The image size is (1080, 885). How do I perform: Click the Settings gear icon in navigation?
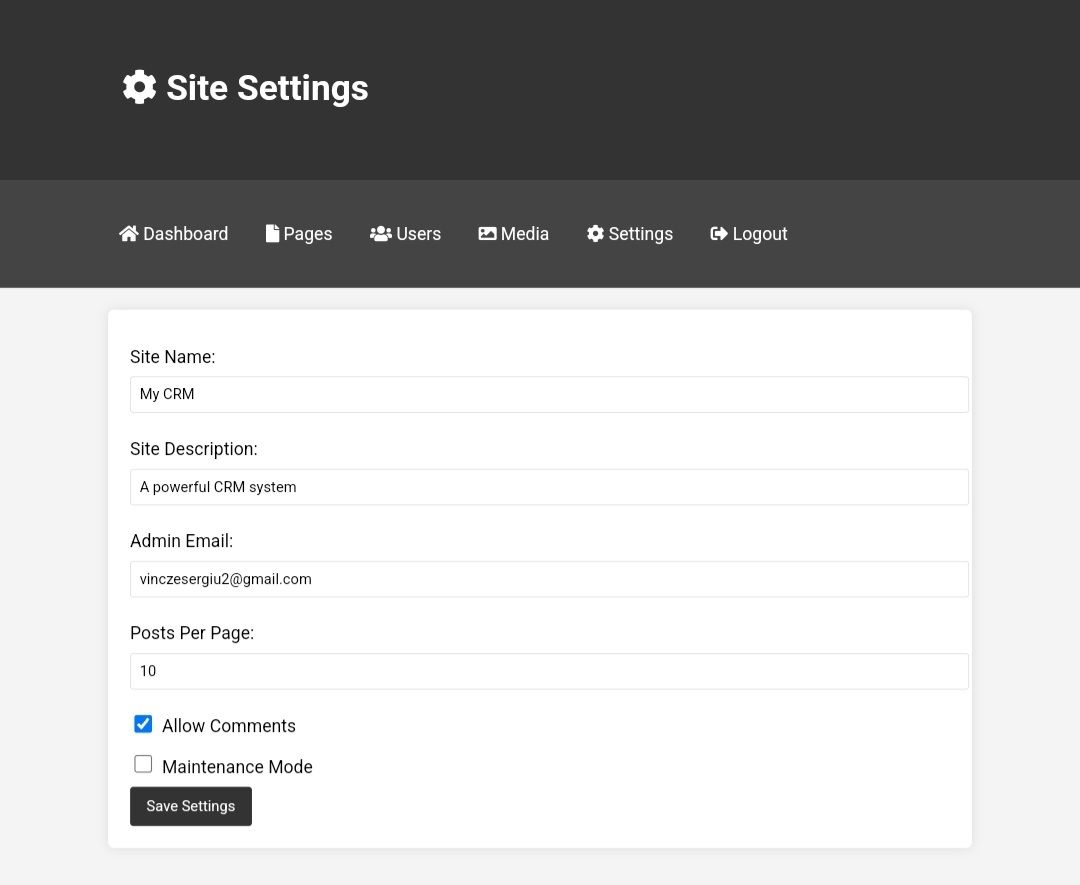(595, 233)
